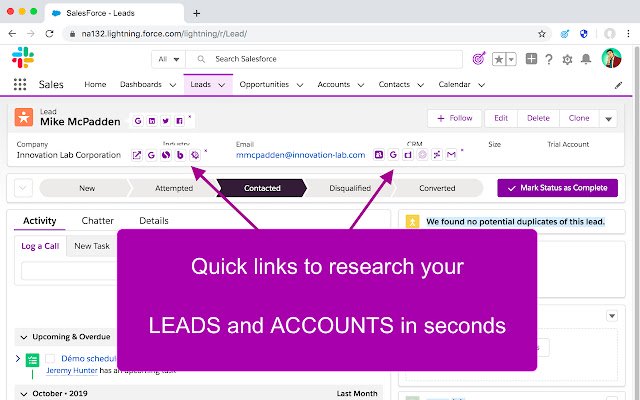This screenshot has width=640, height=400.
Task: Open the favorites list dropdown arrow
Action: click(x=511, y=59)
